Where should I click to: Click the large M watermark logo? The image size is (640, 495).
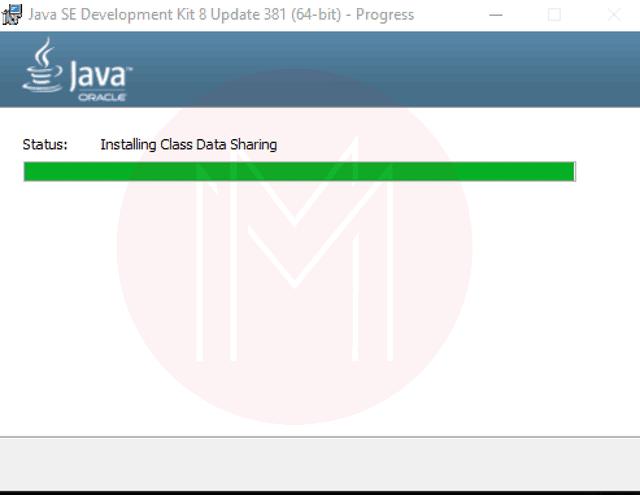(295, 247)
